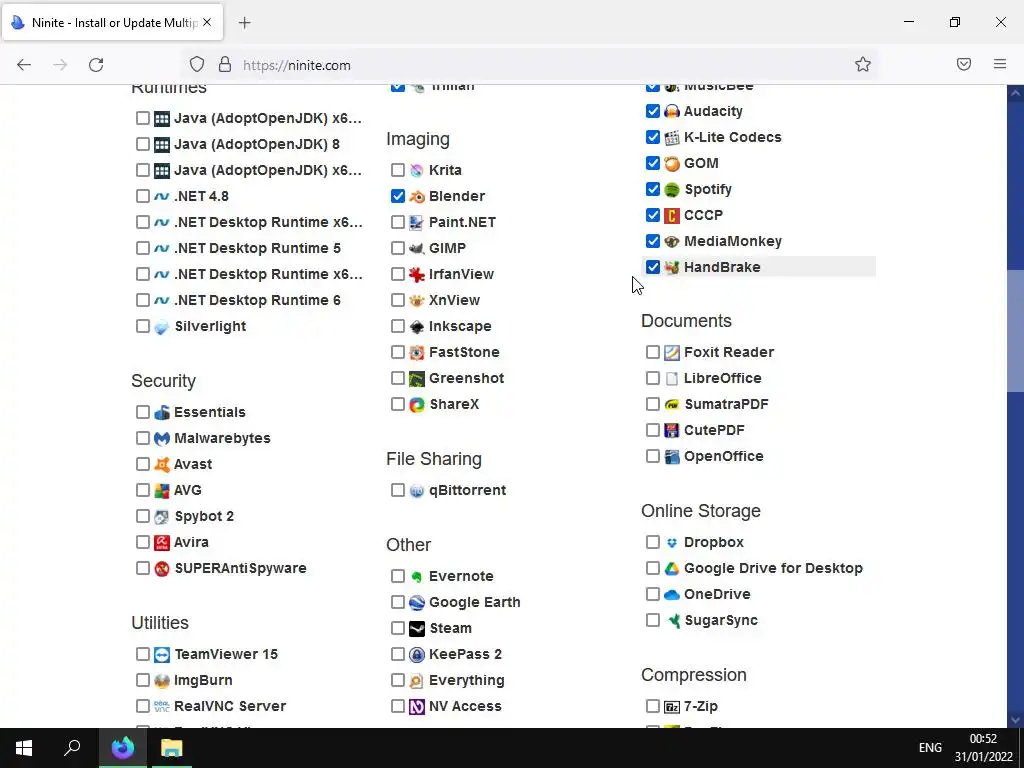Image resolution: width=1024 pixels, height=768 pixels.
Task: Uncheck the Blender checkbox
Action: pos(398,196)
